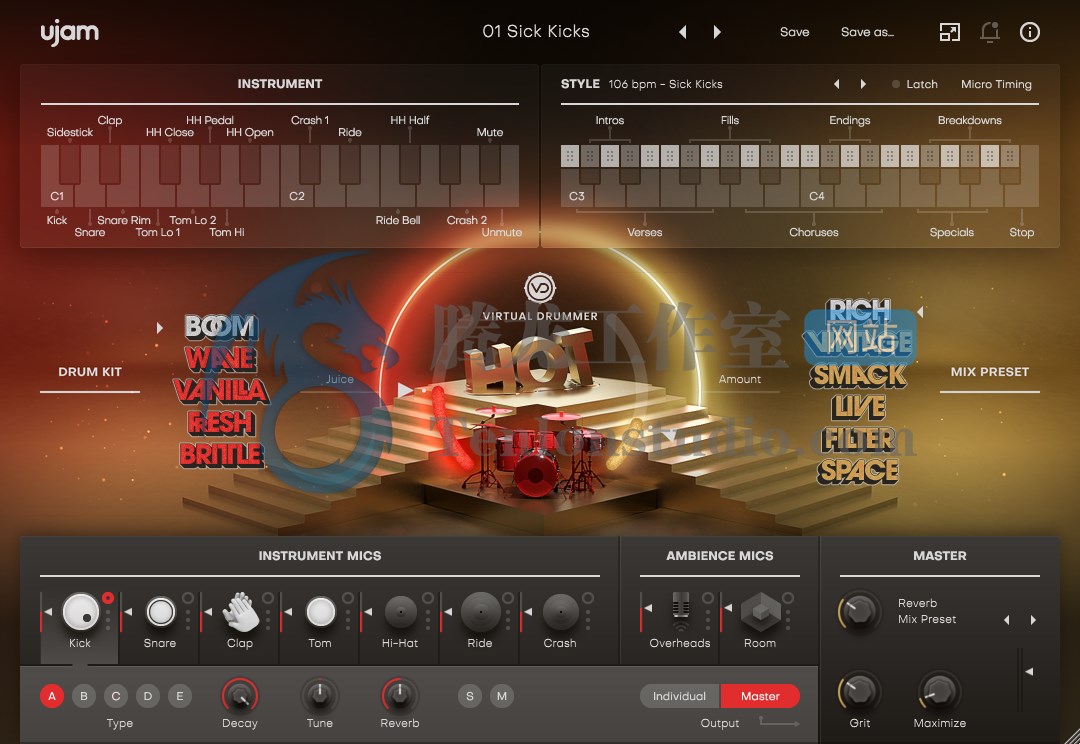Choose the SMACK mix preset
Screen dimensions: 1080x744
[x=858, y=375]
